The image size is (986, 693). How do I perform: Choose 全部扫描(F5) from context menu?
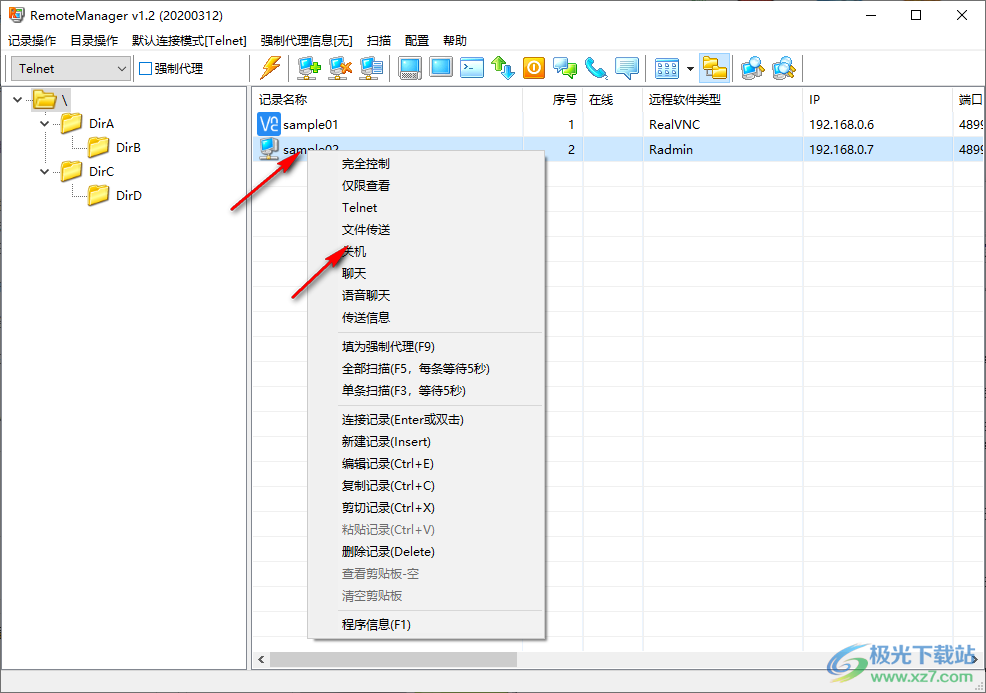pos(426,369)
